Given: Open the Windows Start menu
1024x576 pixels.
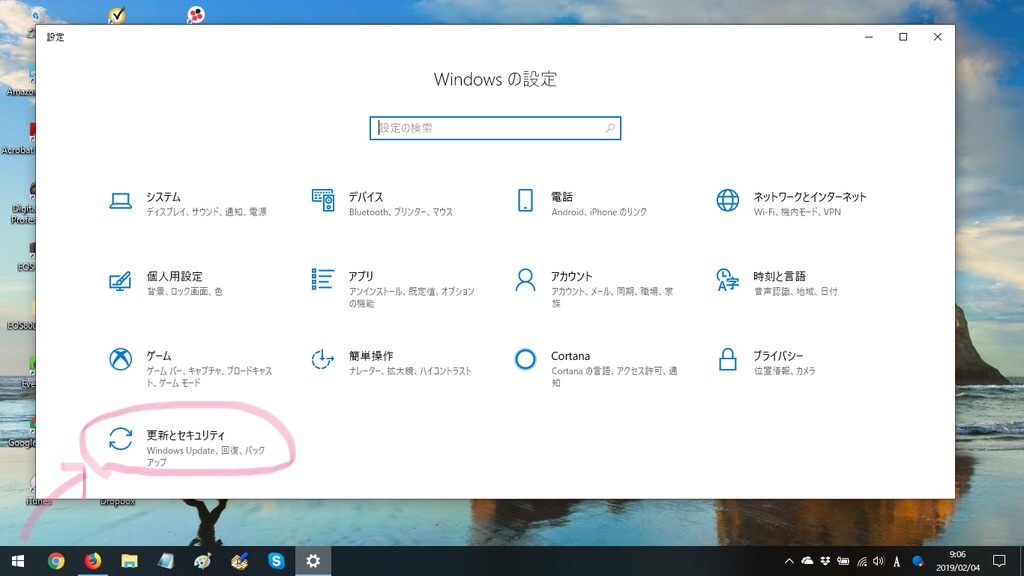Looking at the screenshot, I should click(x=18, y=561).
